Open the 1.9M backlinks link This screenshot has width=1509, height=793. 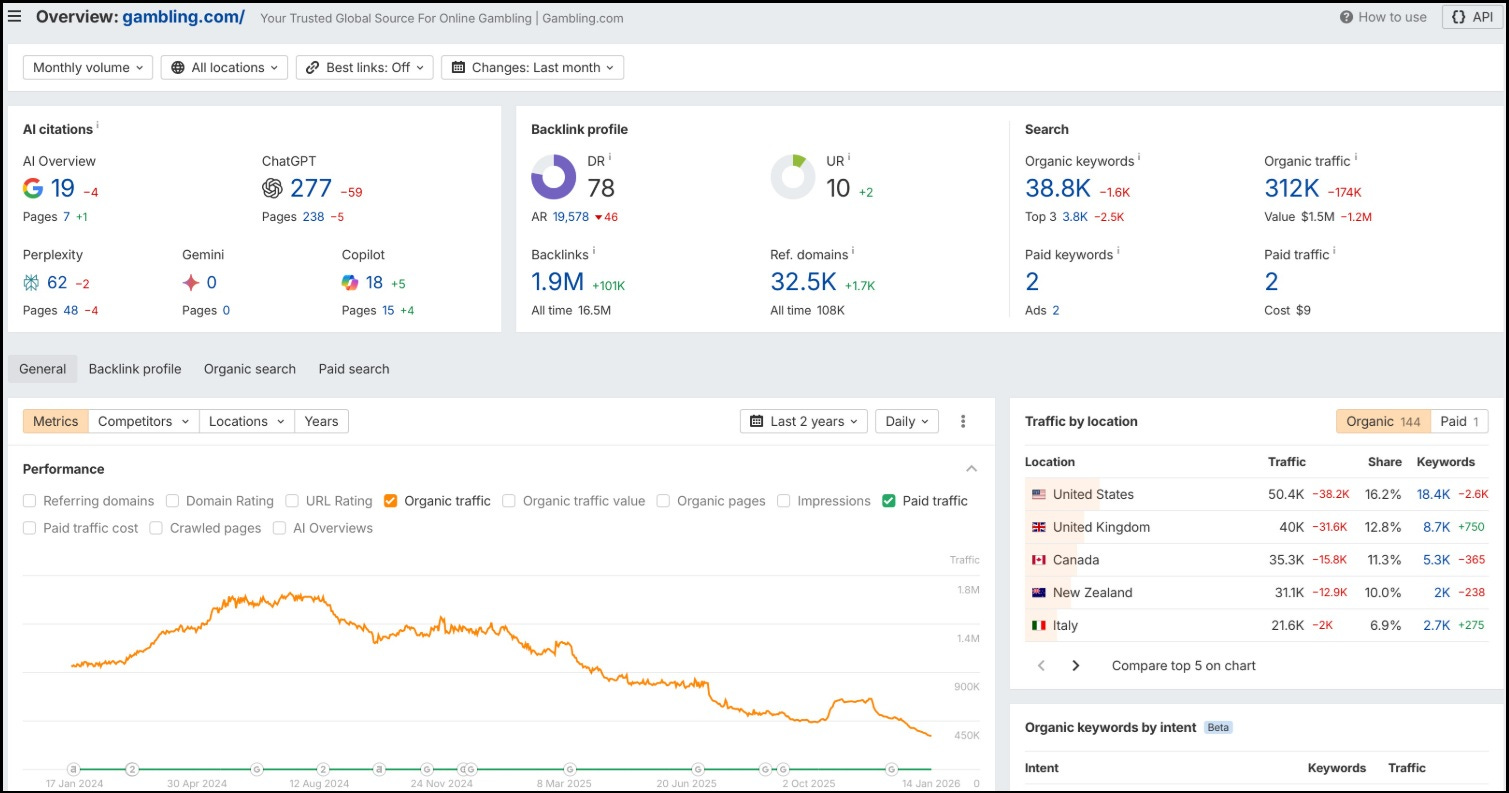pyautogui.click(x=557, y=282)
